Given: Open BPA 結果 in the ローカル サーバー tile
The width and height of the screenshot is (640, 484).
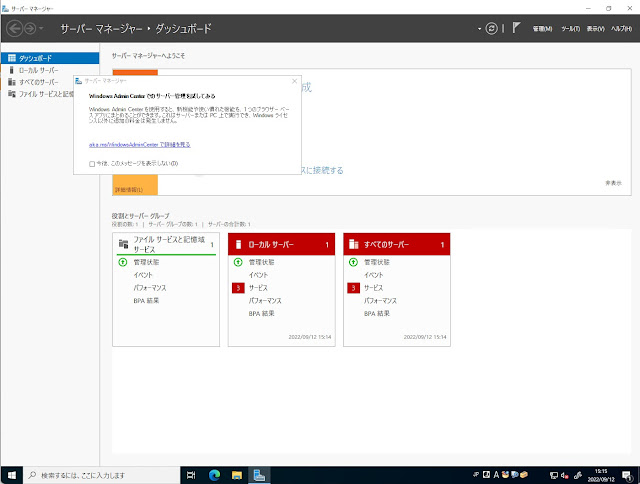Looking at the screenshot, I should click(262, 313).
